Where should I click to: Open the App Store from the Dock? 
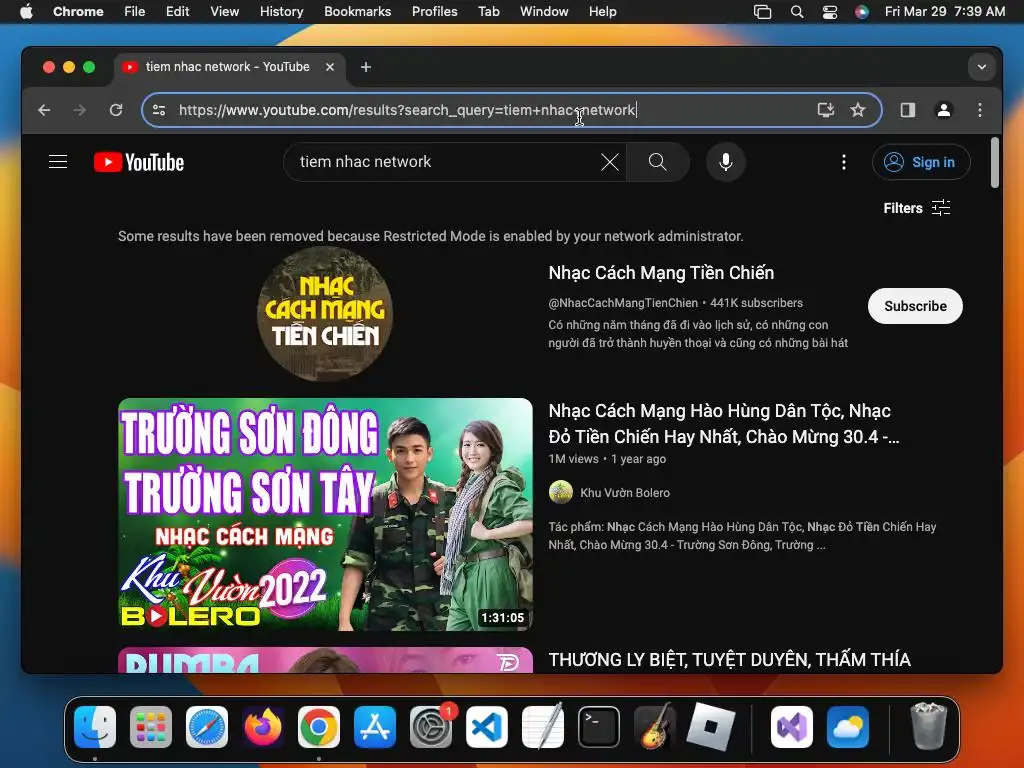(x=375, y=727)
